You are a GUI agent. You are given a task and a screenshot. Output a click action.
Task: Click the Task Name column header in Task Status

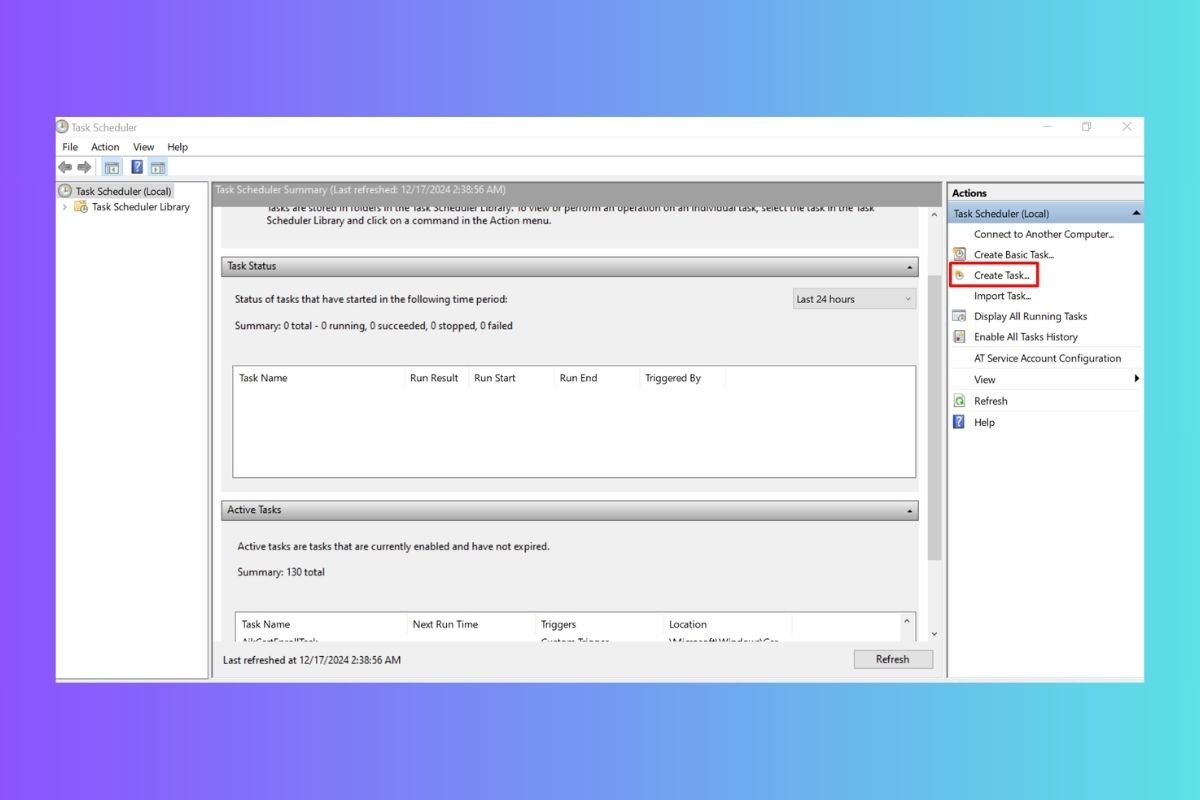click(x=319, y=378)
